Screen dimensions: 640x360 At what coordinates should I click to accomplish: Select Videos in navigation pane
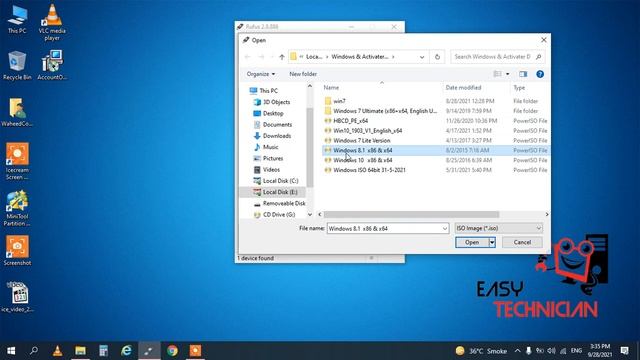click(x=271, y=169)
